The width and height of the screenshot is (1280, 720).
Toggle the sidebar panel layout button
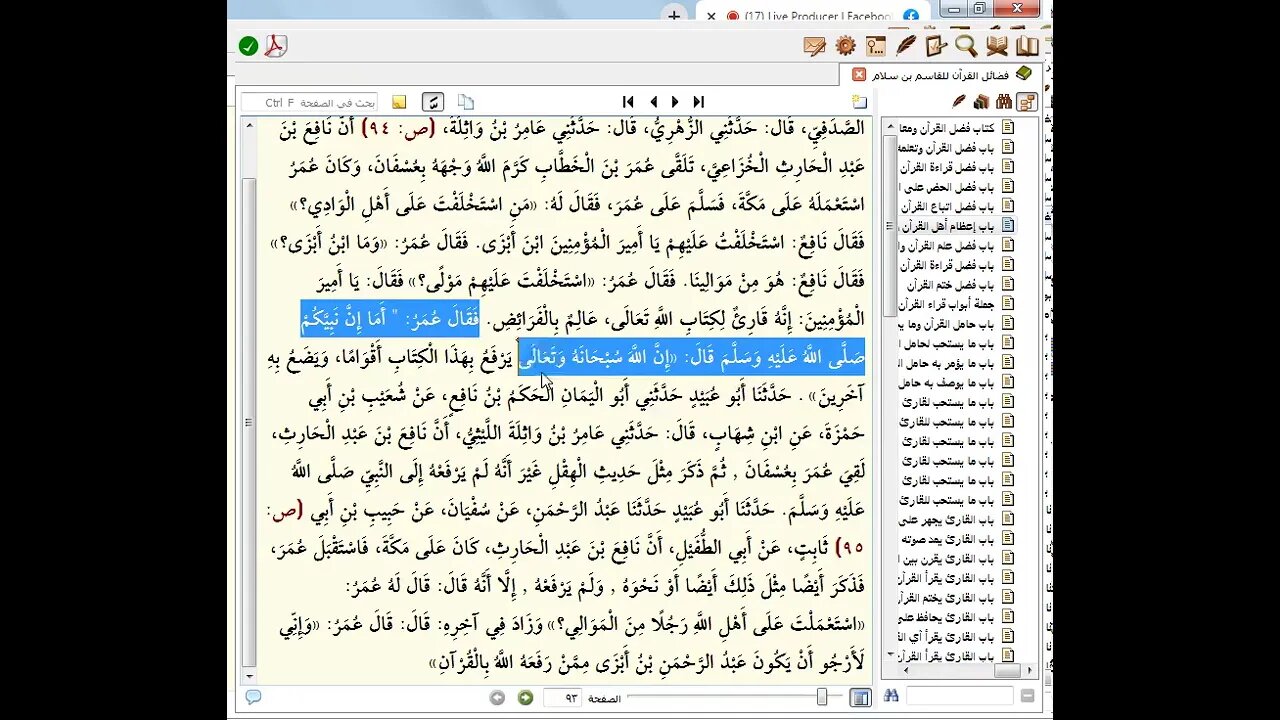click(860, 697)
